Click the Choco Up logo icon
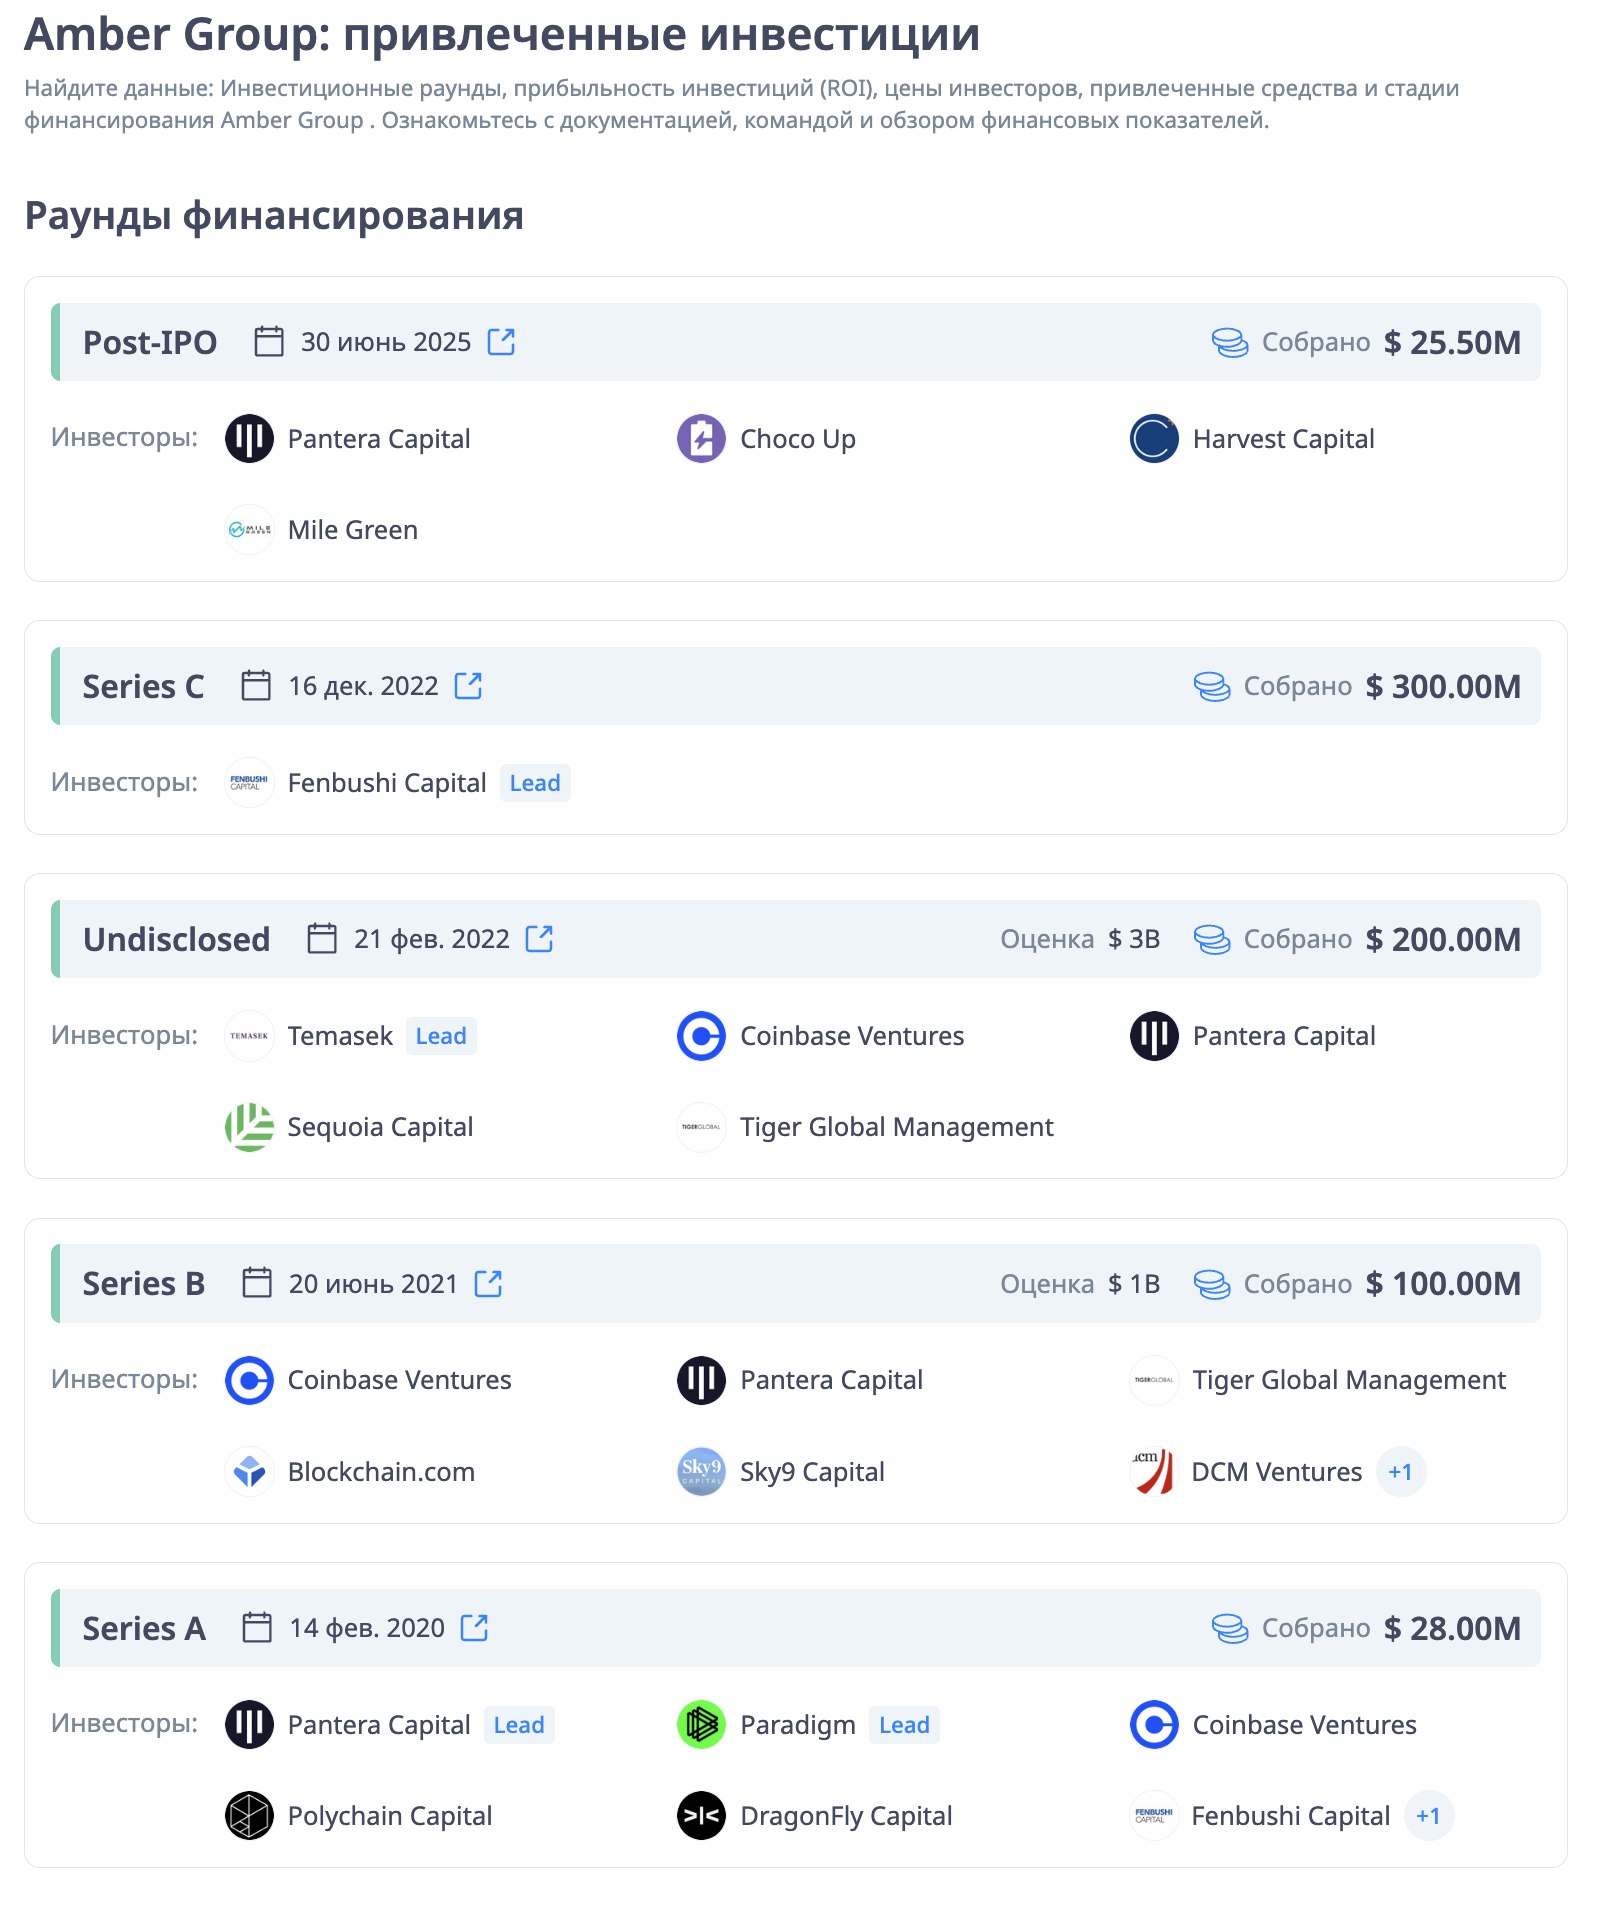This screenshot has width=1610, height=1908. 701,439
